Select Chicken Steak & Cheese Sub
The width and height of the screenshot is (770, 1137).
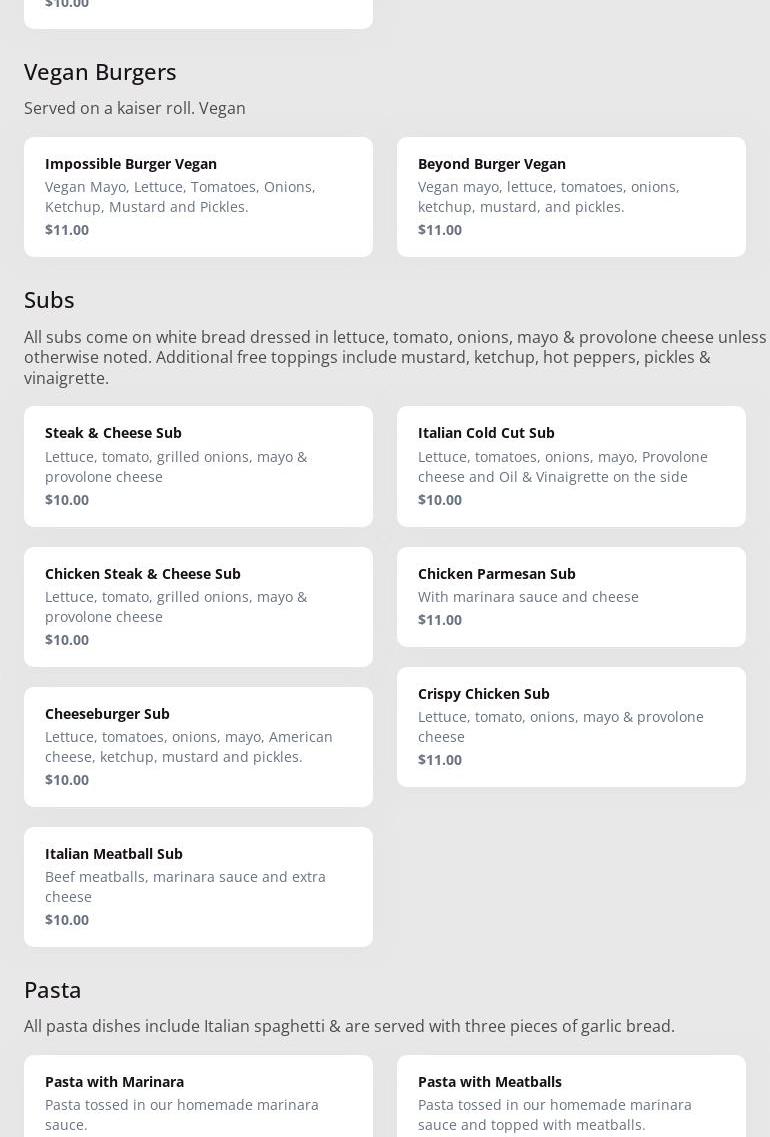(x=198, y=606)
